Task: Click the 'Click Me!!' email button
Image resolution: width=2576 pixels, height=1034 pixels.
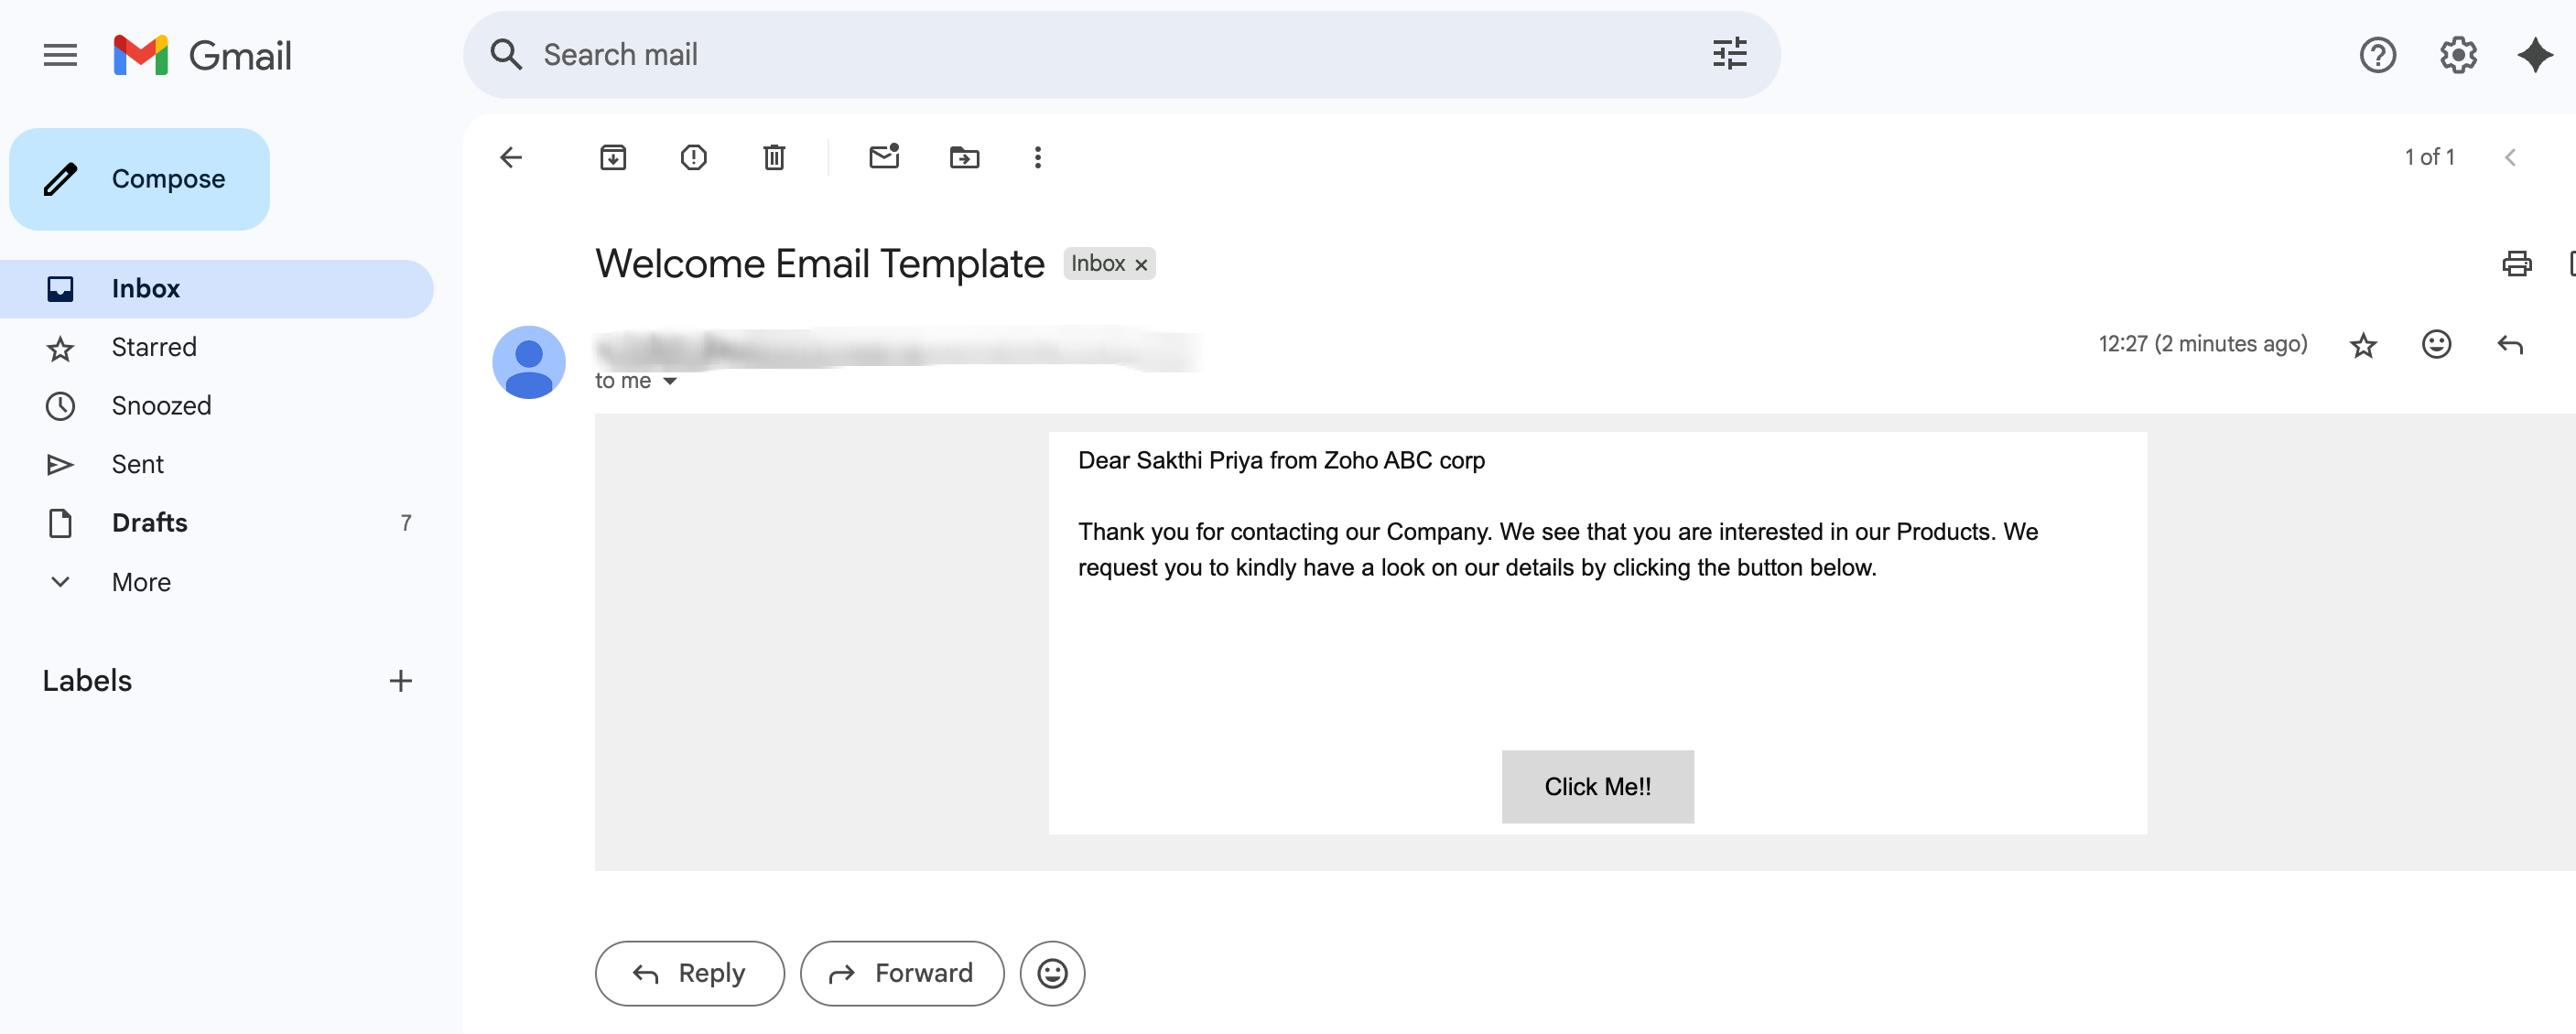Action: pos(1597,787)
